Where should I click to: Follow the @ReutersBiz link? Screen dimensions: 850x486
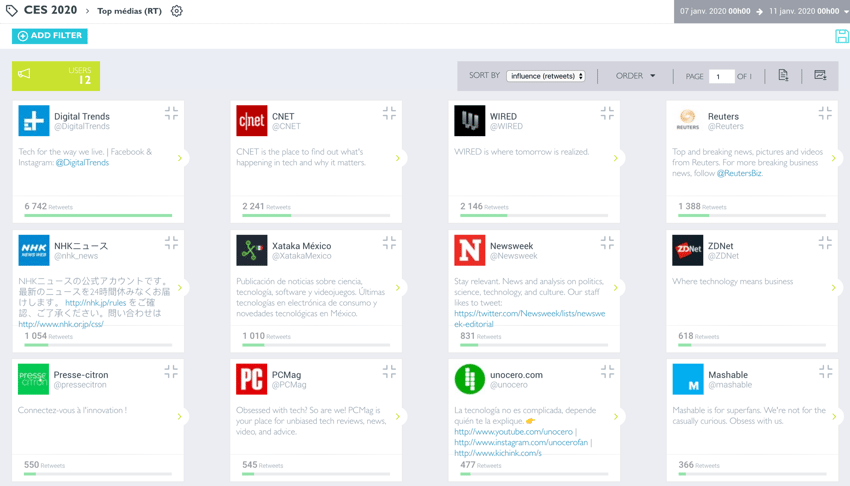tap(738, 173)
